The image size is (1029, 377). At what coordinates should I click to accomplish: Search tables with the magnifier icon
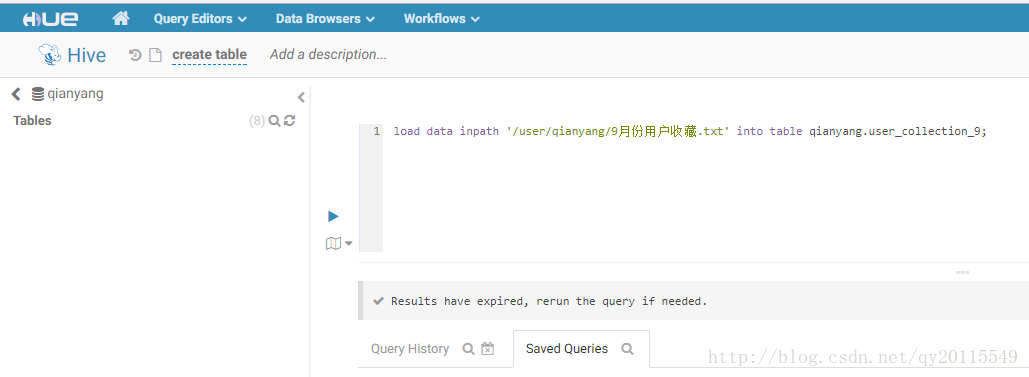pos(275,121)
